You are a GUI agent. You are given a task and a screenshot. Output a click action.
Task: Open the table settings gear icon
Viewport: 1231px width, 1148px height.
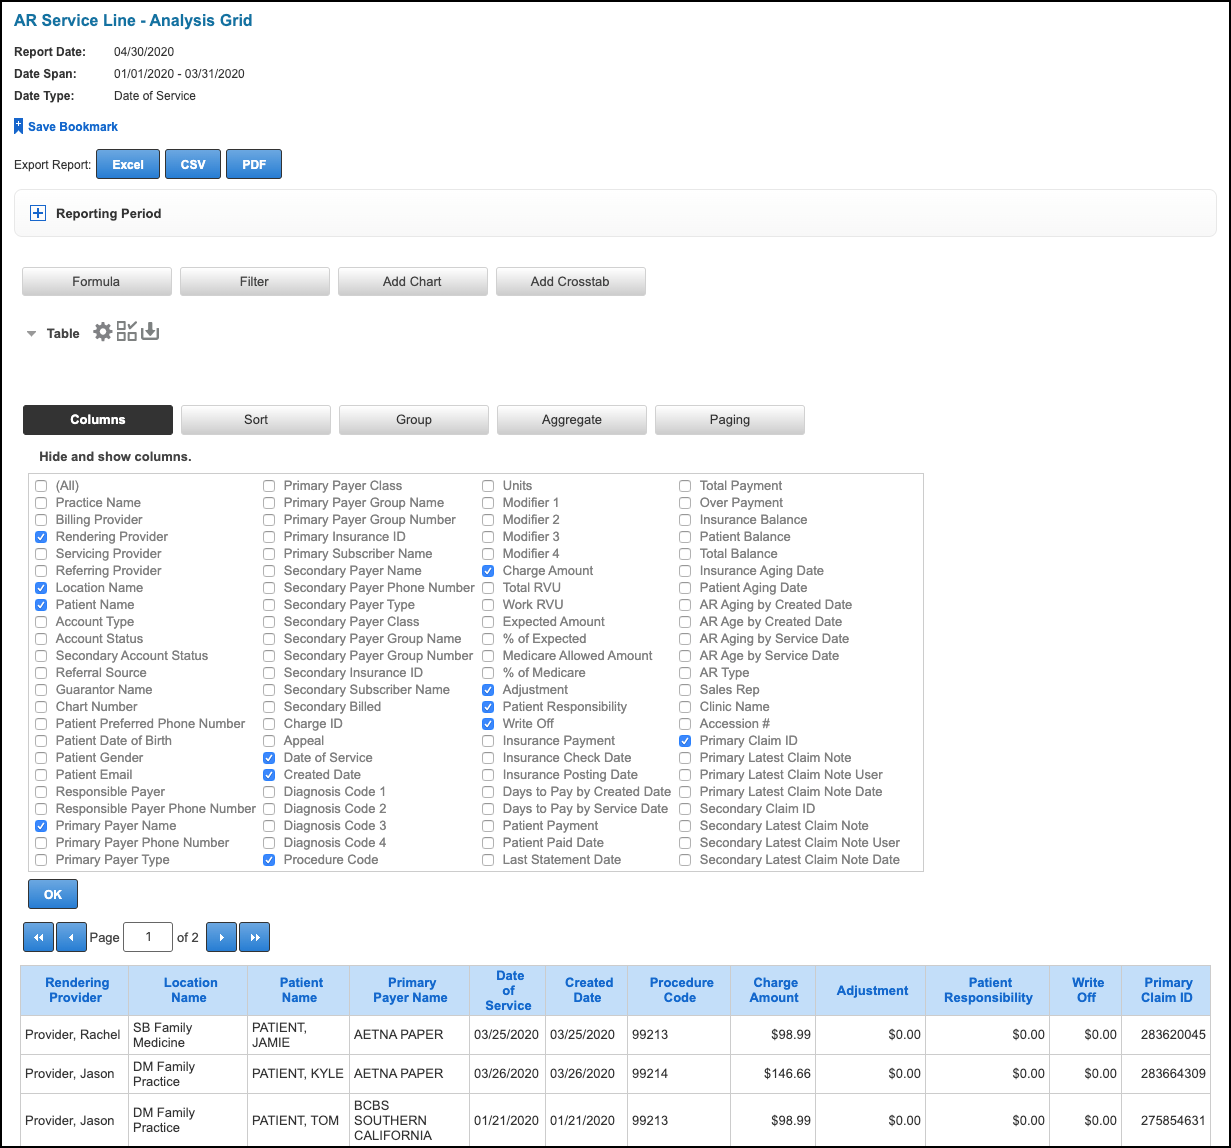coord(103,331)
